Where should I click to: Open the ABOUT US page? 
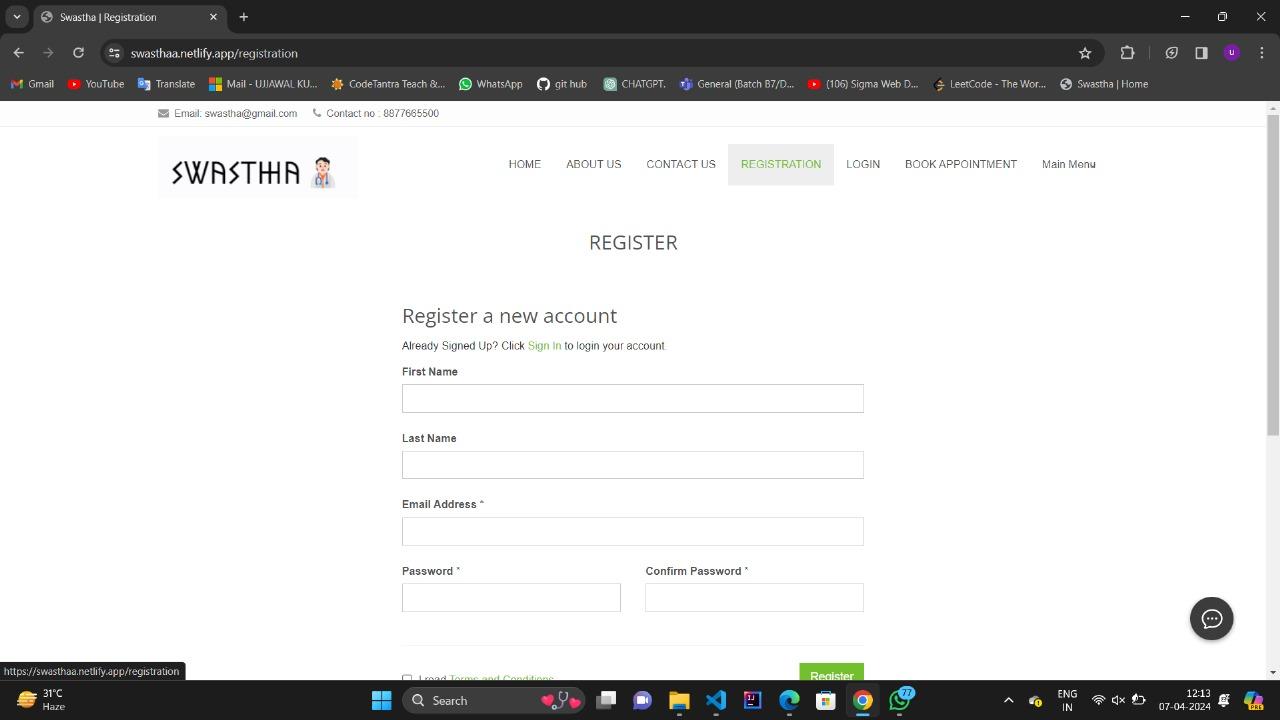click(593, 164)
